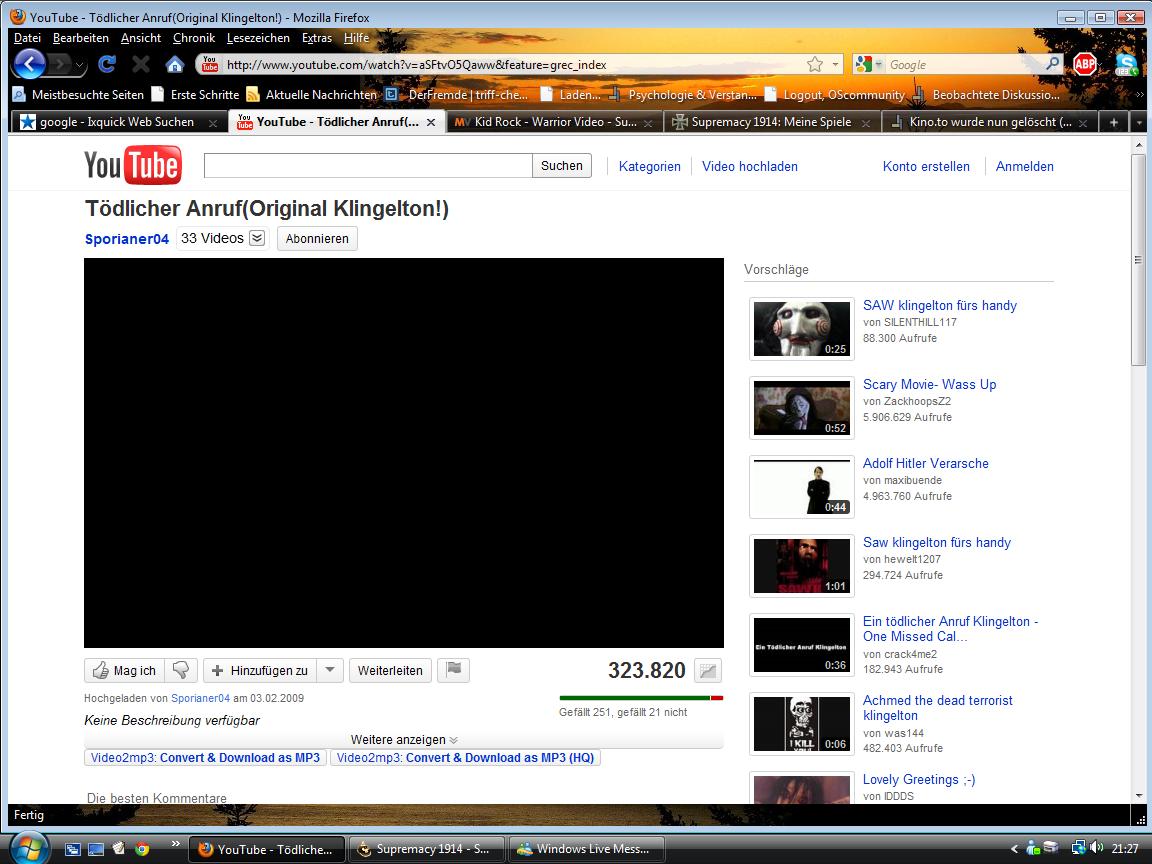
Task: Show more bookmarks toolbar chevron
Action: (x=1140, y=95)
